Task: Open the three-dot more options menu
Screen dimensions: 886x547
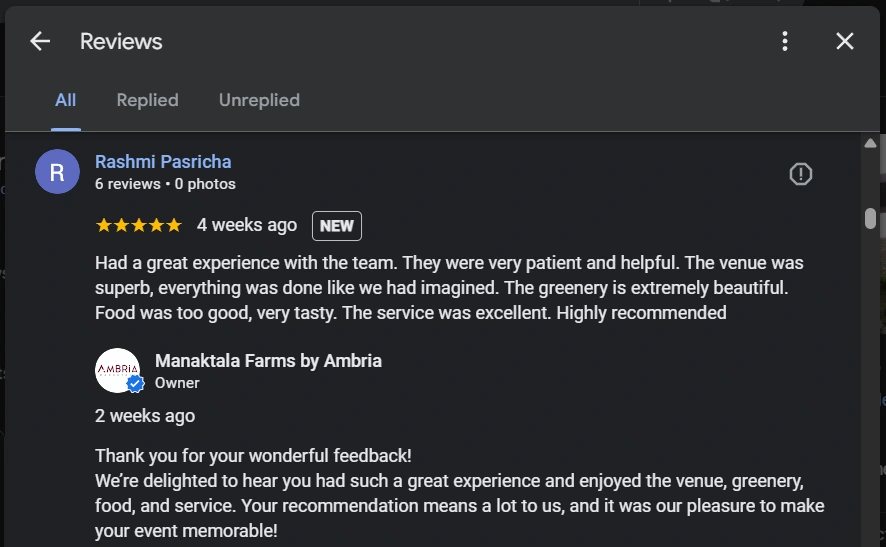Action: tap(785, 41)
